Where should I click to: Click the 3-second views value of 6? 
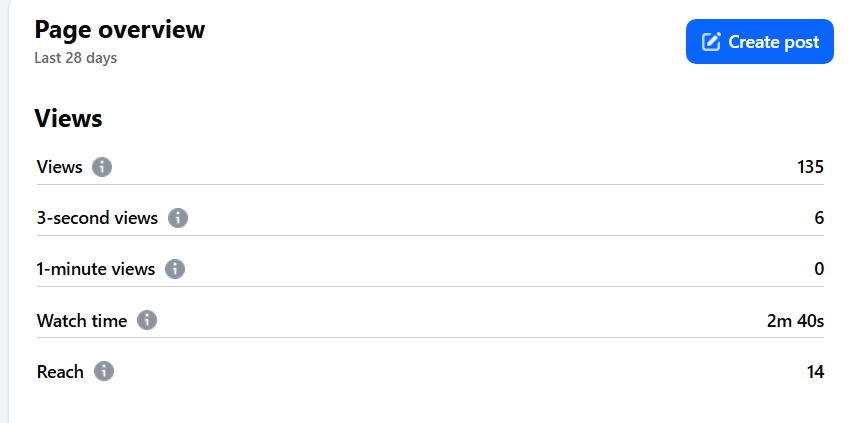click(x=819, y=218)
